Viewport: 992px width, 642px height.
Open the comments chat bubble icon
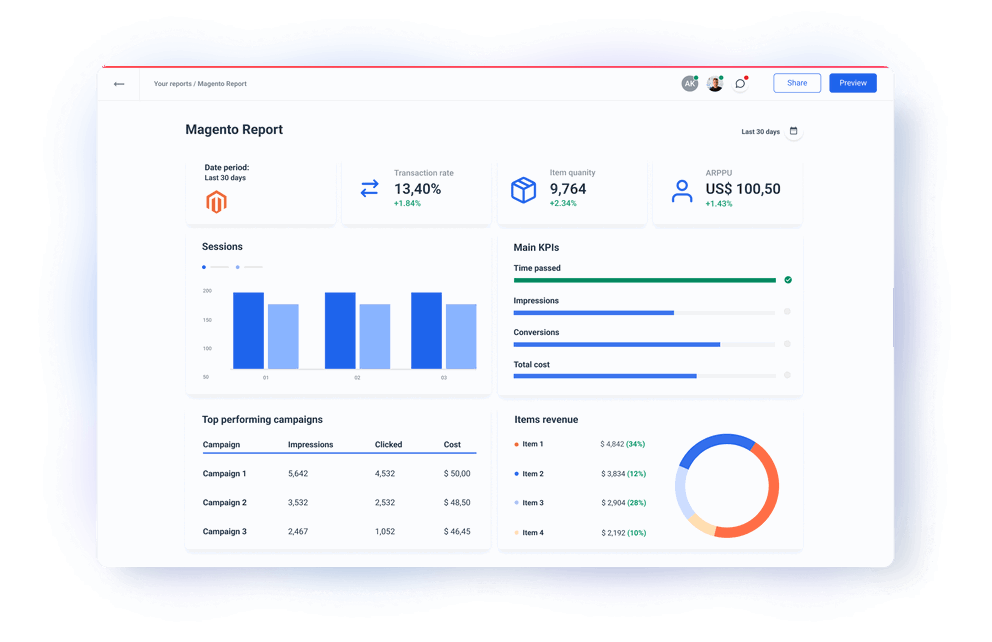(x=740, y=84)
